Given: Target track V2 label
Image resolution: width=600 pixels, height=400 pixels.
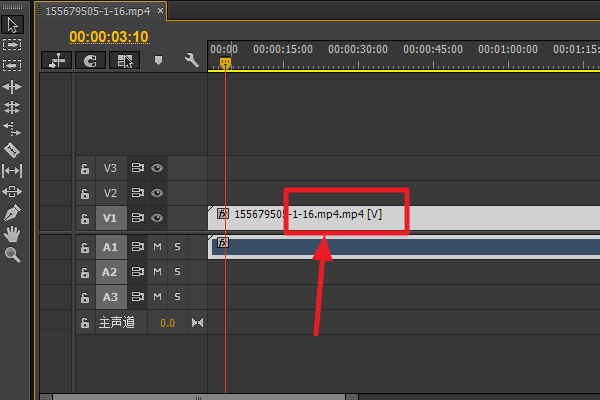Looking at the screenshot, I should (x=111, y=193).
